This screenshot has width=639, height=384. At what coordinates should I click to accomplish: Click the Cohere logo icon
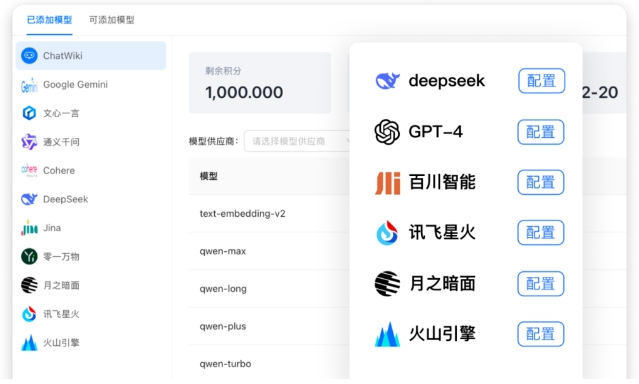click(29, 170)
